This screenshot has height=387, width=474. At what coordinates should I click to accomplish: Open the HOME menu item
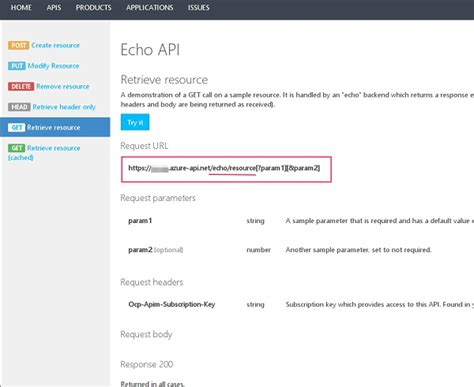tap(21, 7)
